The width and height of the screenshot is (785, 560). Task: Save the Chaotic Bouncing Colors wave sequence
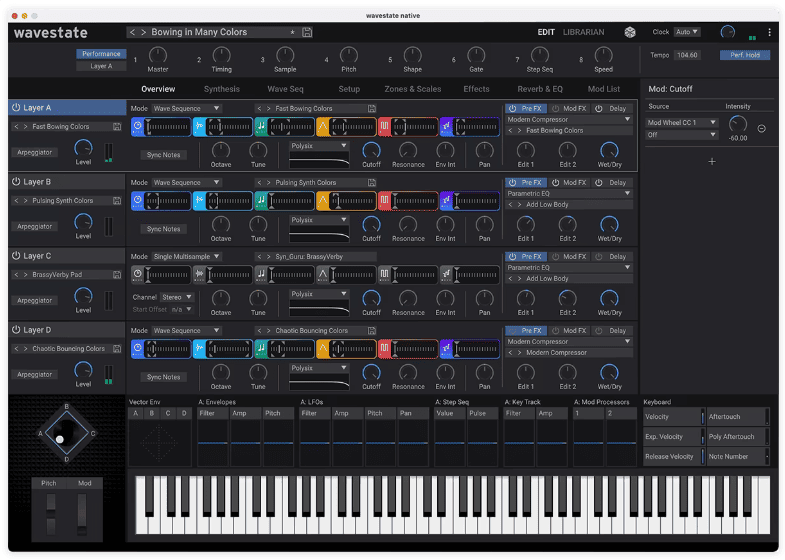tap(371, 331)
